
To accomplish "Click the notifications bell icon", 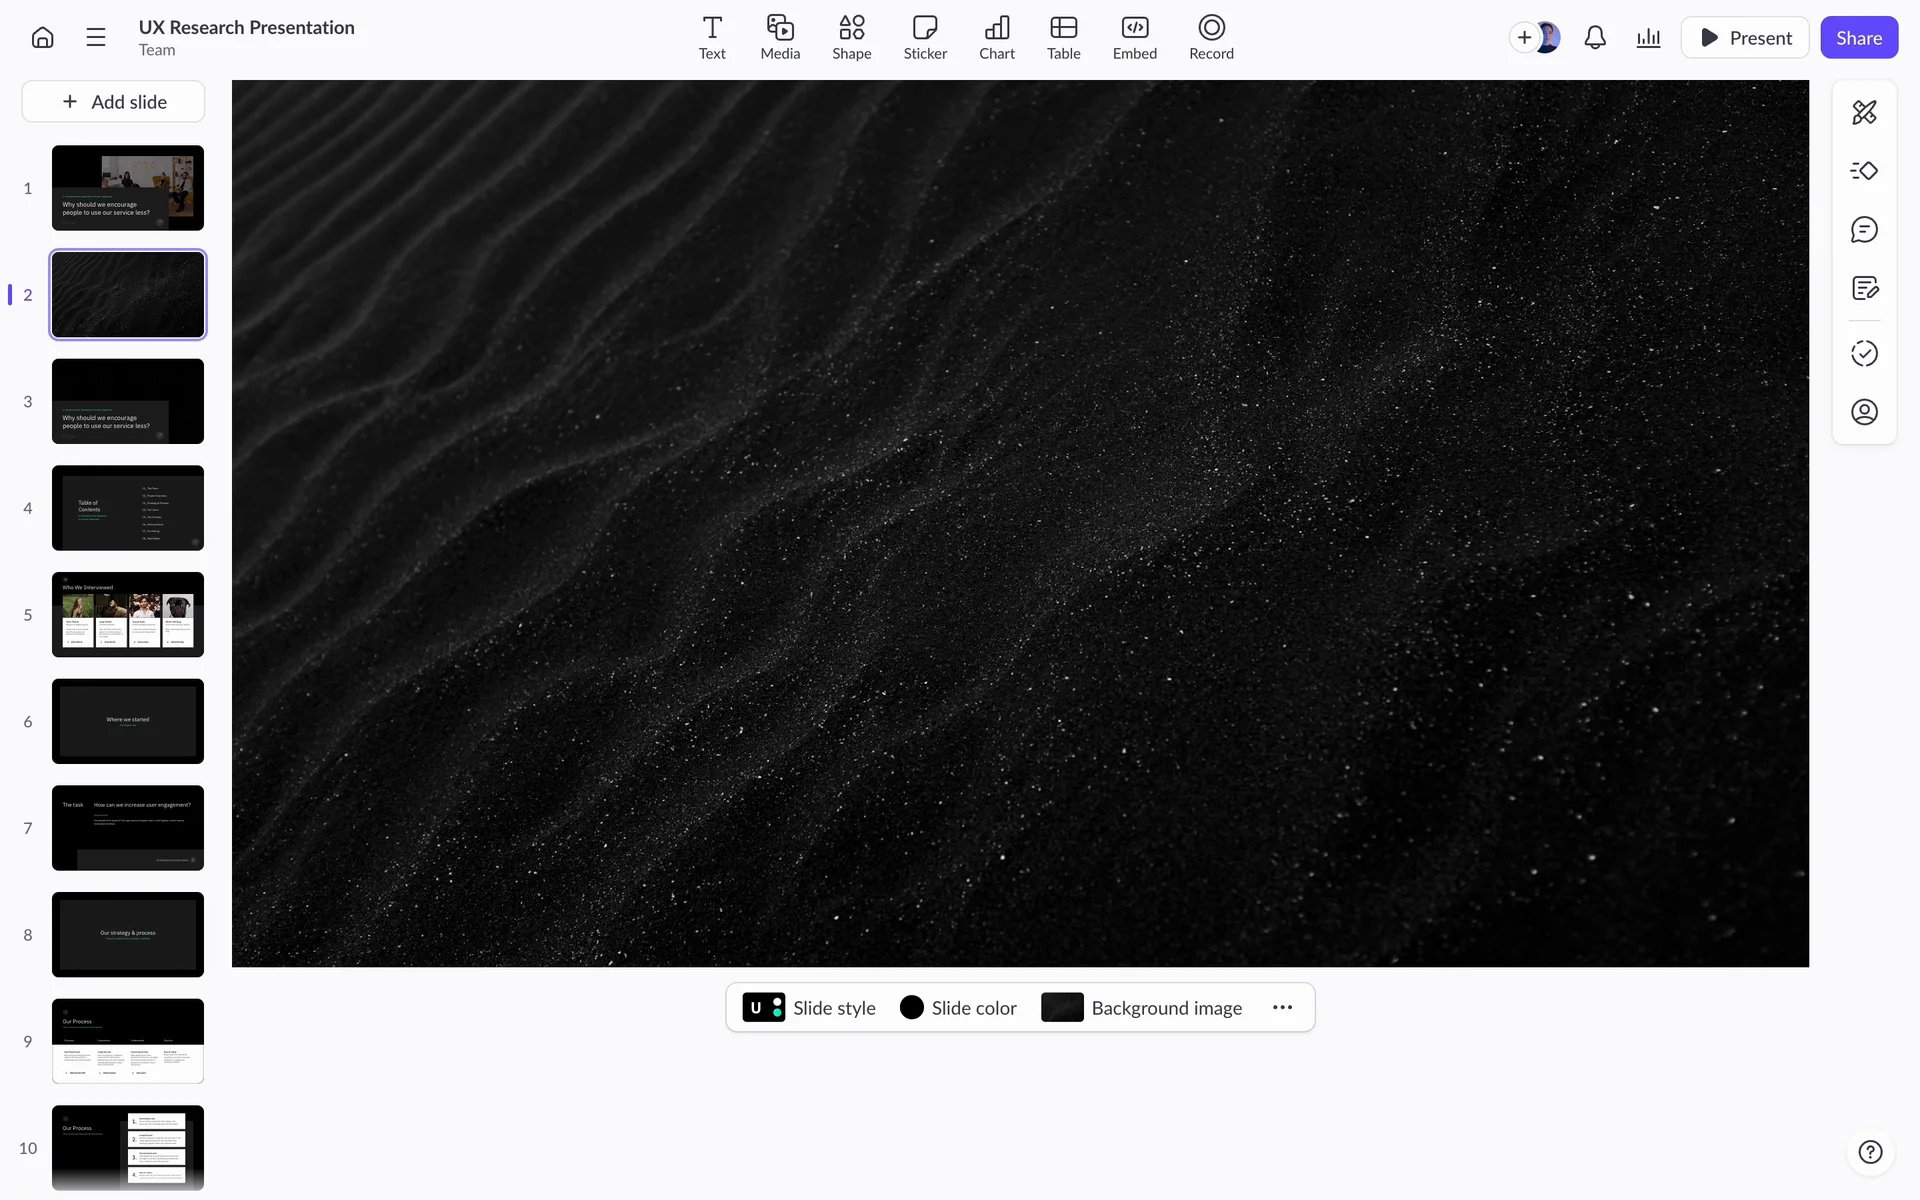I will pos(1595,38).
